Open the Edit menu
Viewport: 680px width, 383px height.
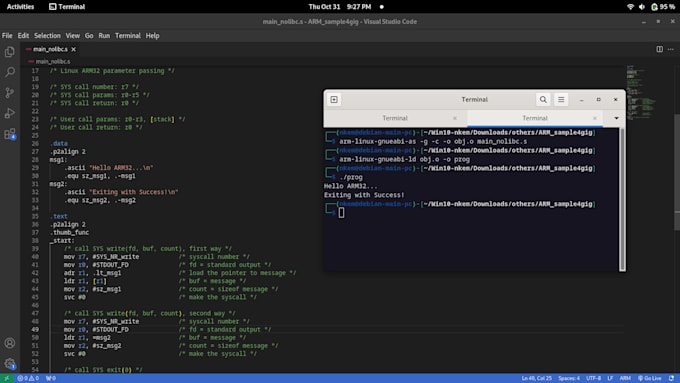click(x=23, y=36)
